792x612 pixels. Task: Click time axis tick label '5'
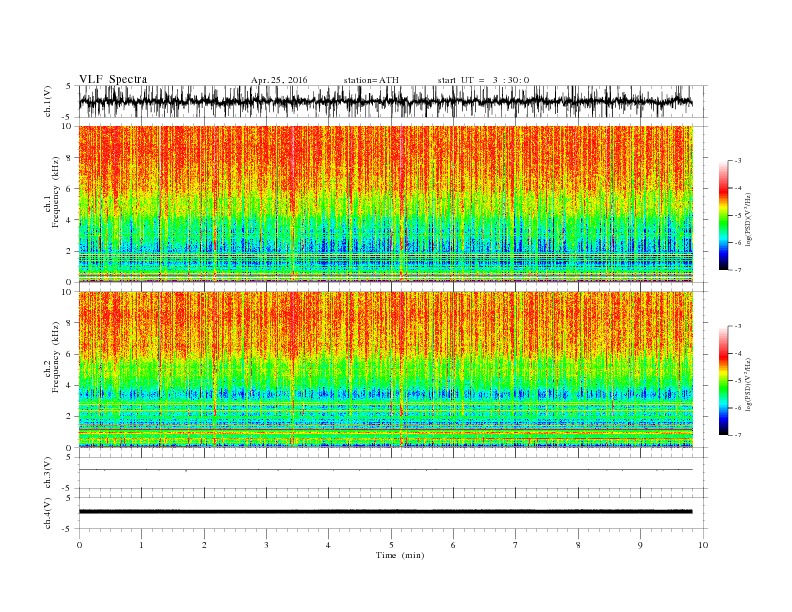[391, 545]
